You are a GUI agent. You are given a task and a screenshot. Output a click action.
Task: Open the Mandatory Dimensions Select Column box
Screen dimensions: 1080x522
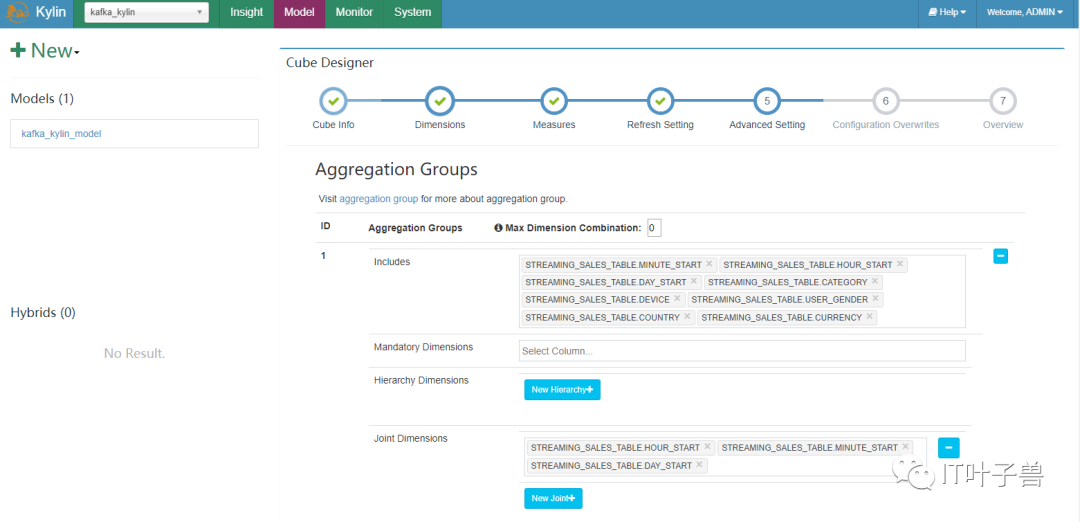point(742,351)
